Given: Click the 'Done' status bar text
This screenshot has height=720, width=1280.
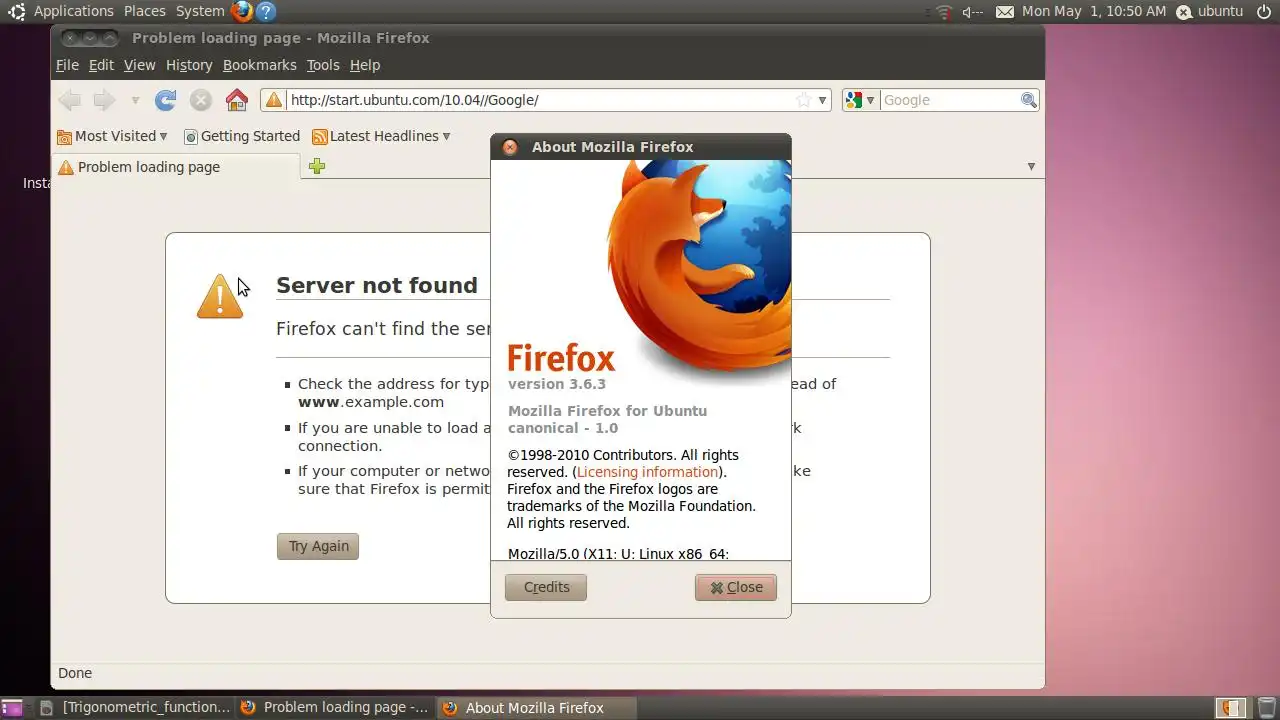Looking at the screenshot, I should point(75,673).
